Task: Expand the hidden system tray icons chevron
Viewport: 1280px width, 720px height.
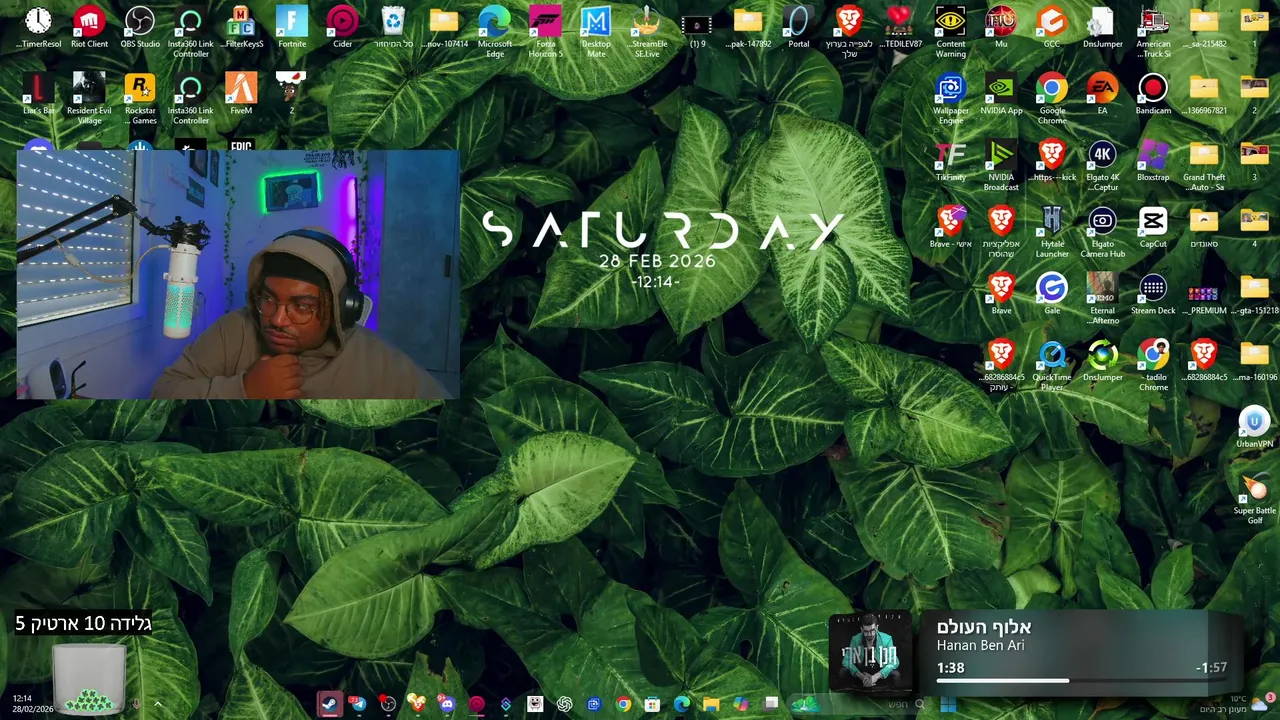Action: (157, 704)
